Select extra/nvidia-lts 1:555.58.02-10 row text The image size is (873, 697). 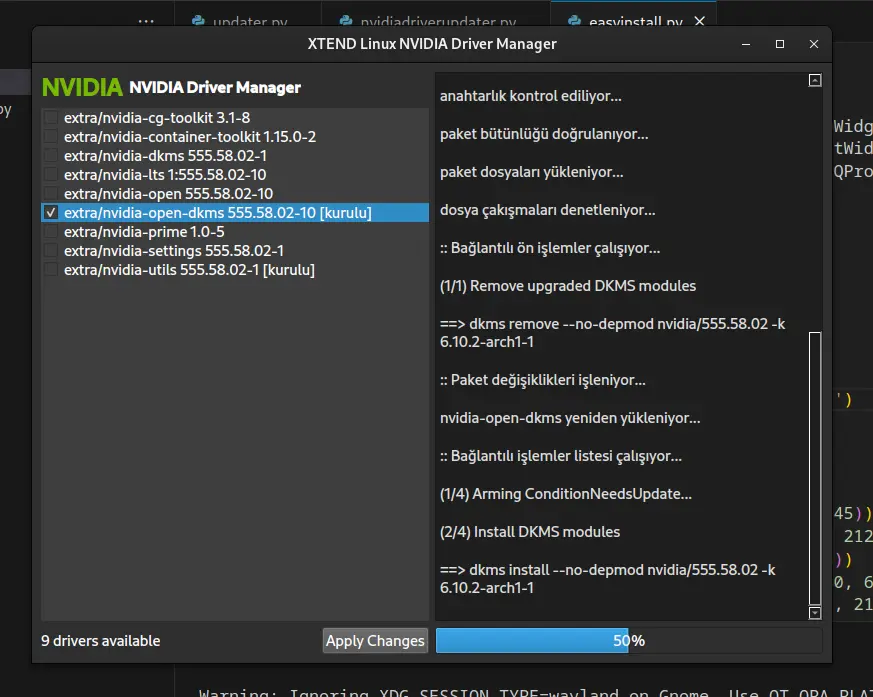[165, 174]
